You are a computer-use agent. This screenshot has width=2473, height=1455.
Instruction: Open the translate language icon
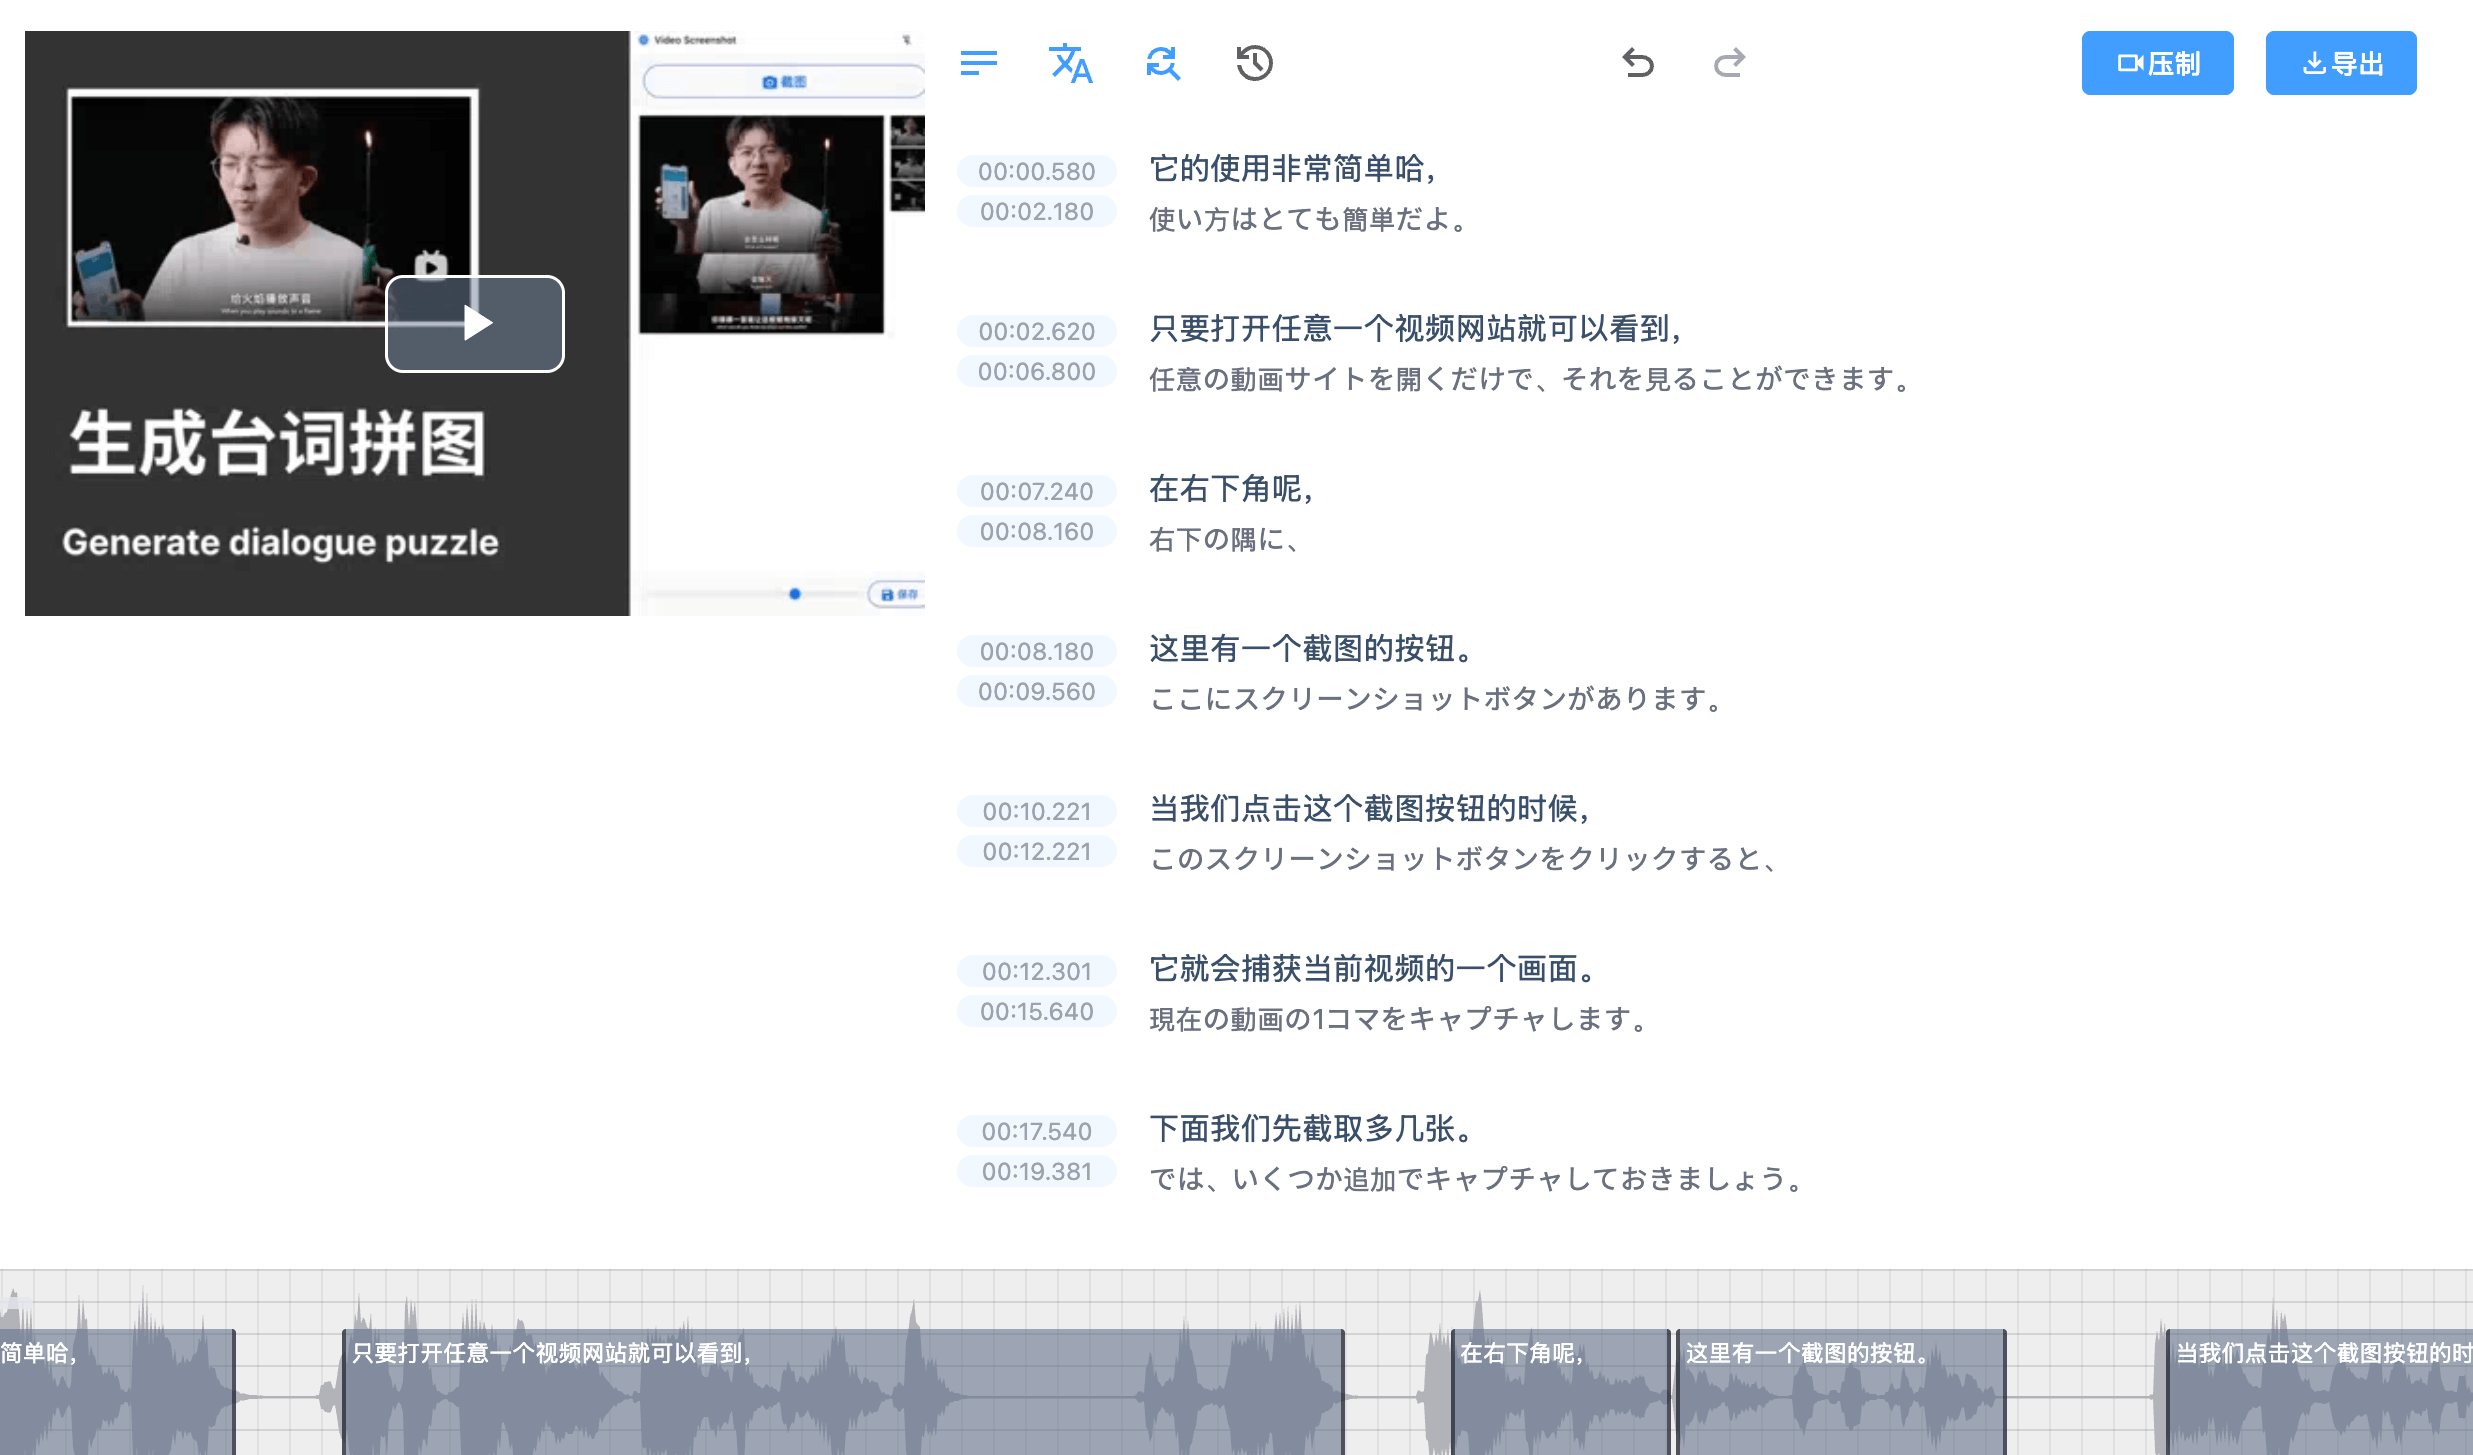1070,64
